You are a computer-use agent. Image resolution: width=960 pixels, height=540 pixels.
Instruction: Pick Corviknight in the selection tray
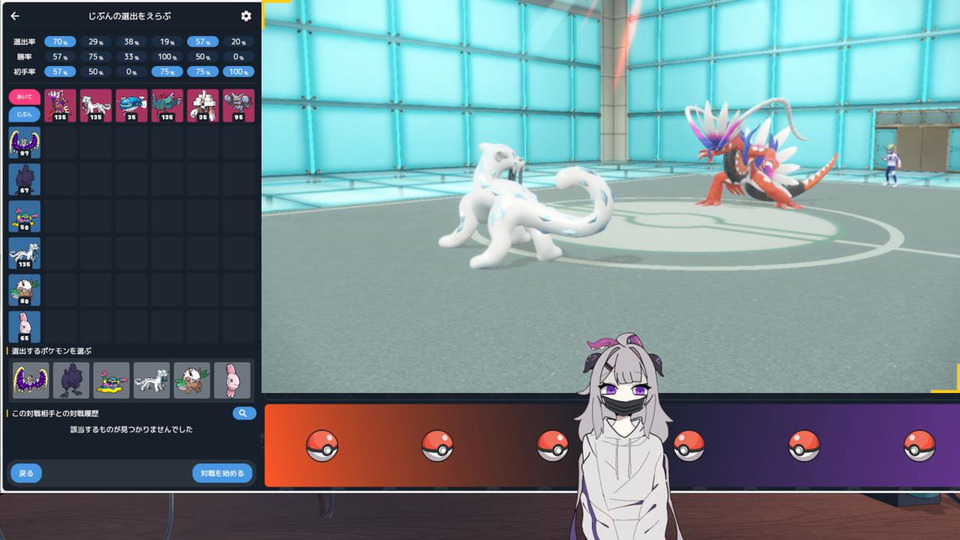click(x=71, y=380)
